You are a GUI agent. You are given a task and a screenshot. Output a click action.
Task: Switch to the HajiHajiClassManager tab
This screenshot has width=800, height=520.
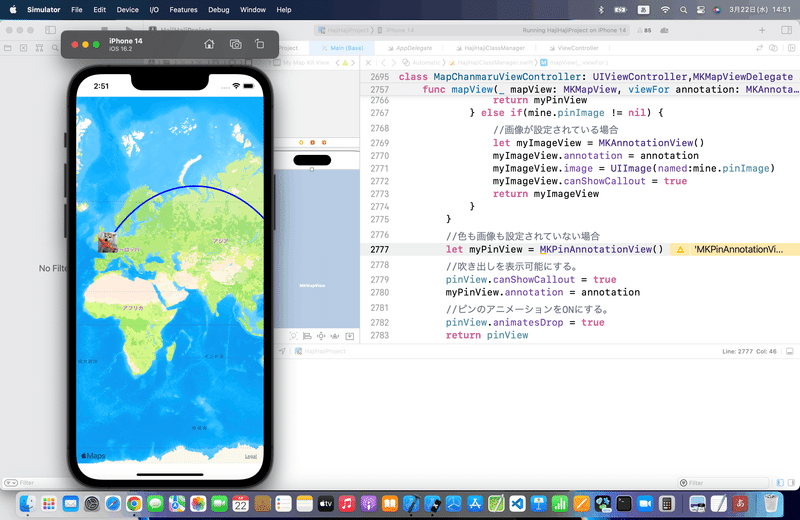pos(490,48)
